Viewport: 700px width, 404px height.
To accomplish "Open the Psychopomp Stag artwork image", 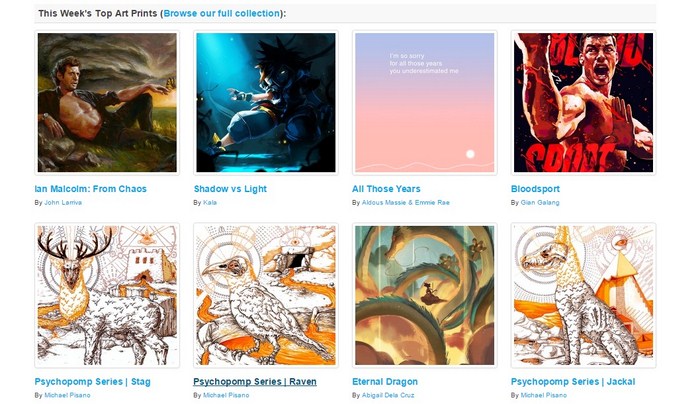I will click(x=107, y=295).
